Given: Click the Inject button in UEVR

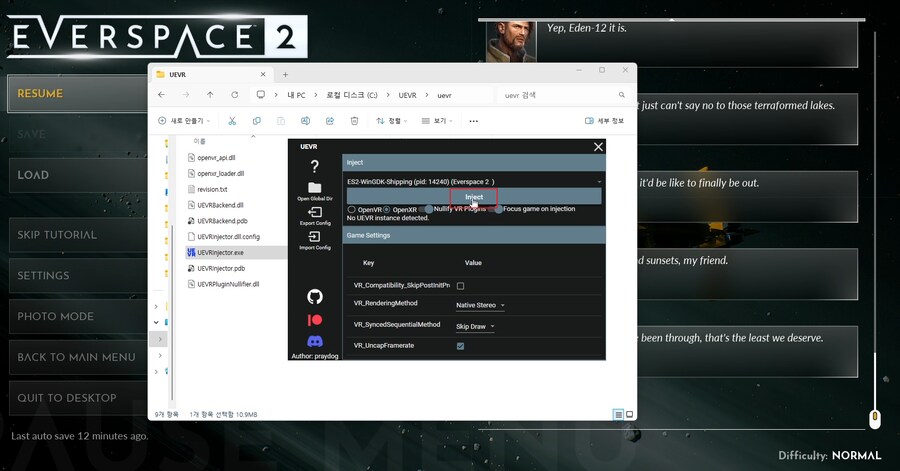Looking at the screenshot, I should click(474, 197).
